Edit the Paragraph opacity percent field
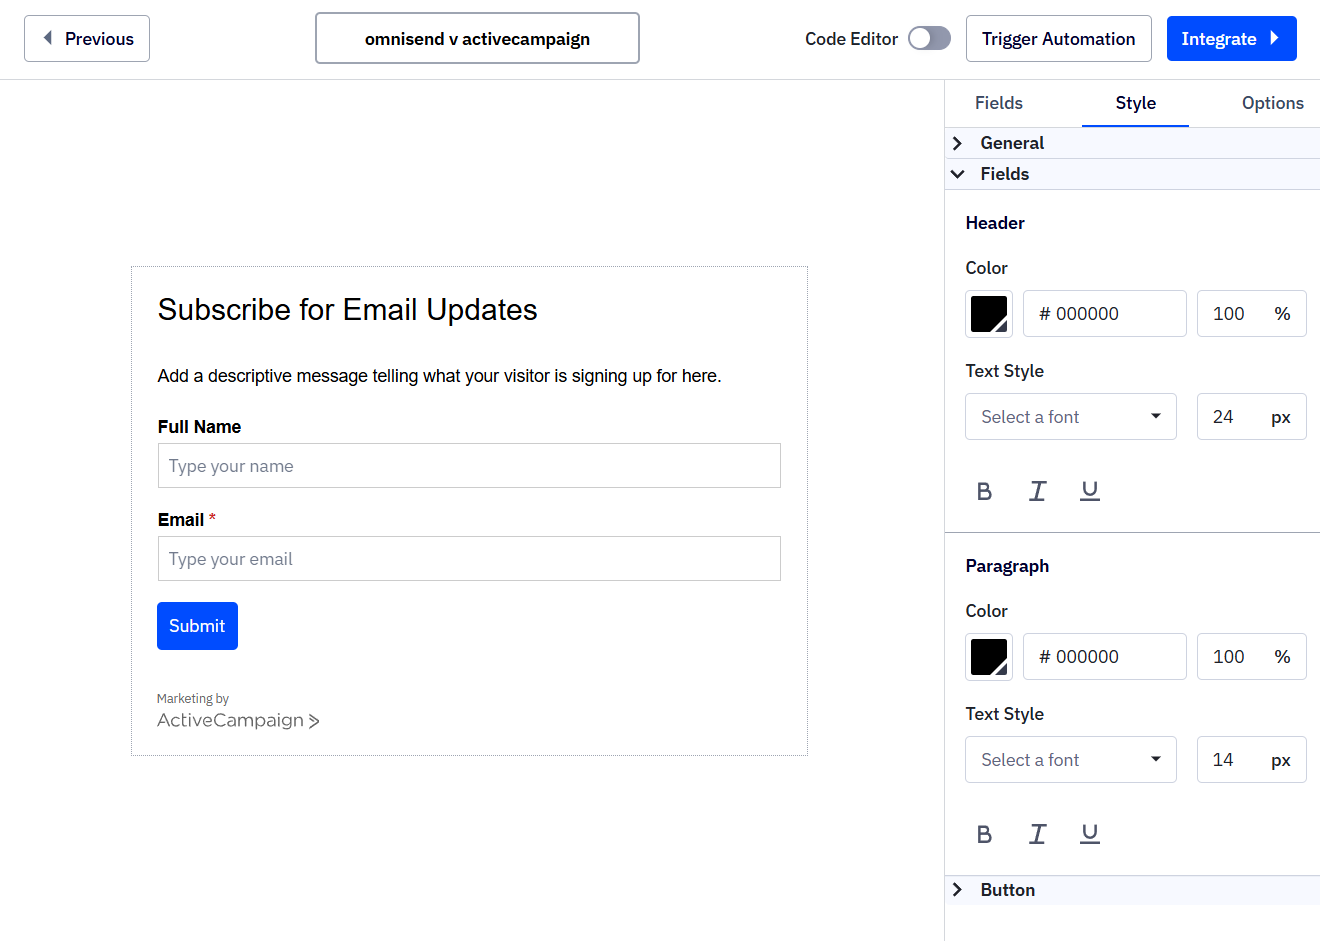This screenshot has height=942, width=1320. click(x=1251, y=657)
